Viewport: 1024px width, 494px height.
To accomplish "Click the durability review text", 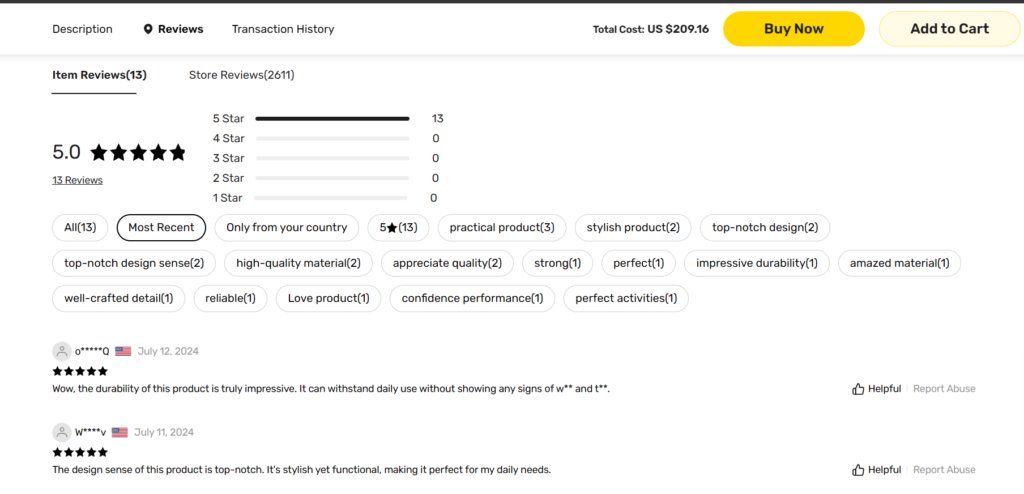I will click(x=331, y=389).
